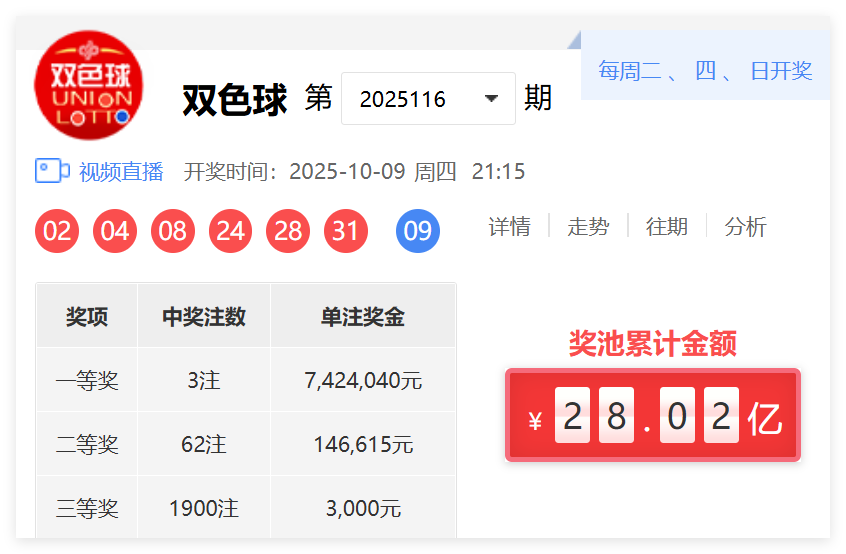Screen dimensions: 846x554
Task: Click red ball number 24
Action: [x=230, y=231]
